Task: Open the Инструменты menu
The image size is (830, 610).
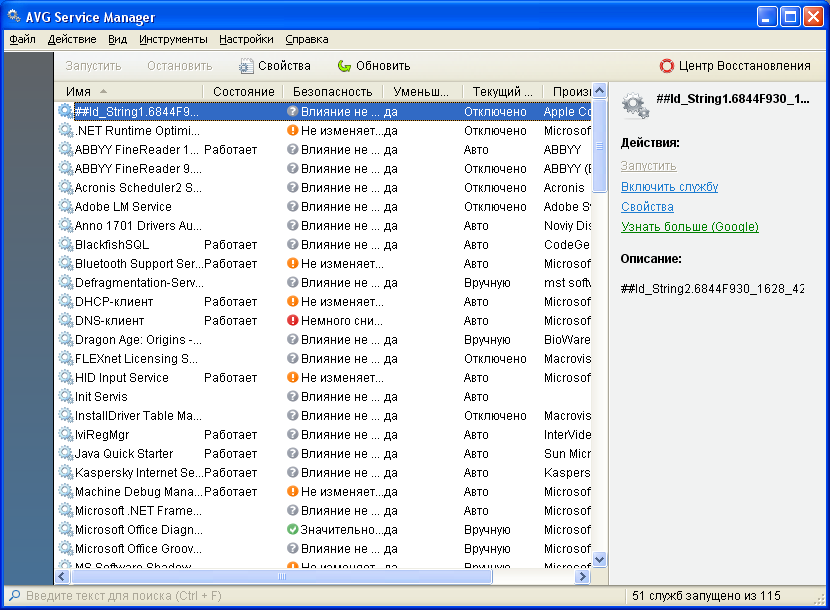Action: [x=173, y=40]
